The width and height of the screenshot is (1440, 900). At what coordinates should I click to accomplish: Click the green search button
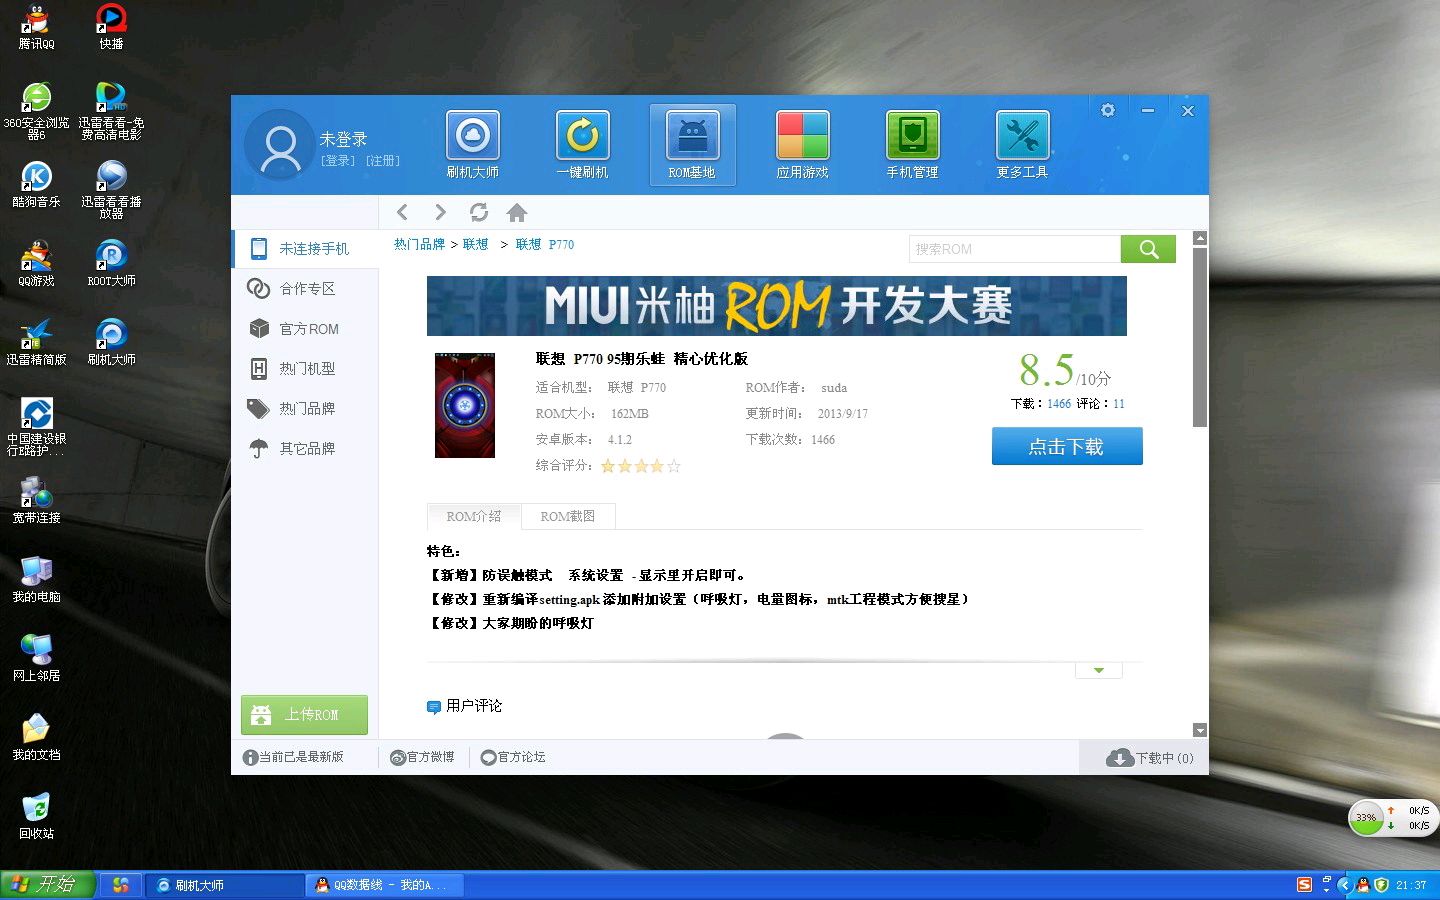[x=1148, y=249]
